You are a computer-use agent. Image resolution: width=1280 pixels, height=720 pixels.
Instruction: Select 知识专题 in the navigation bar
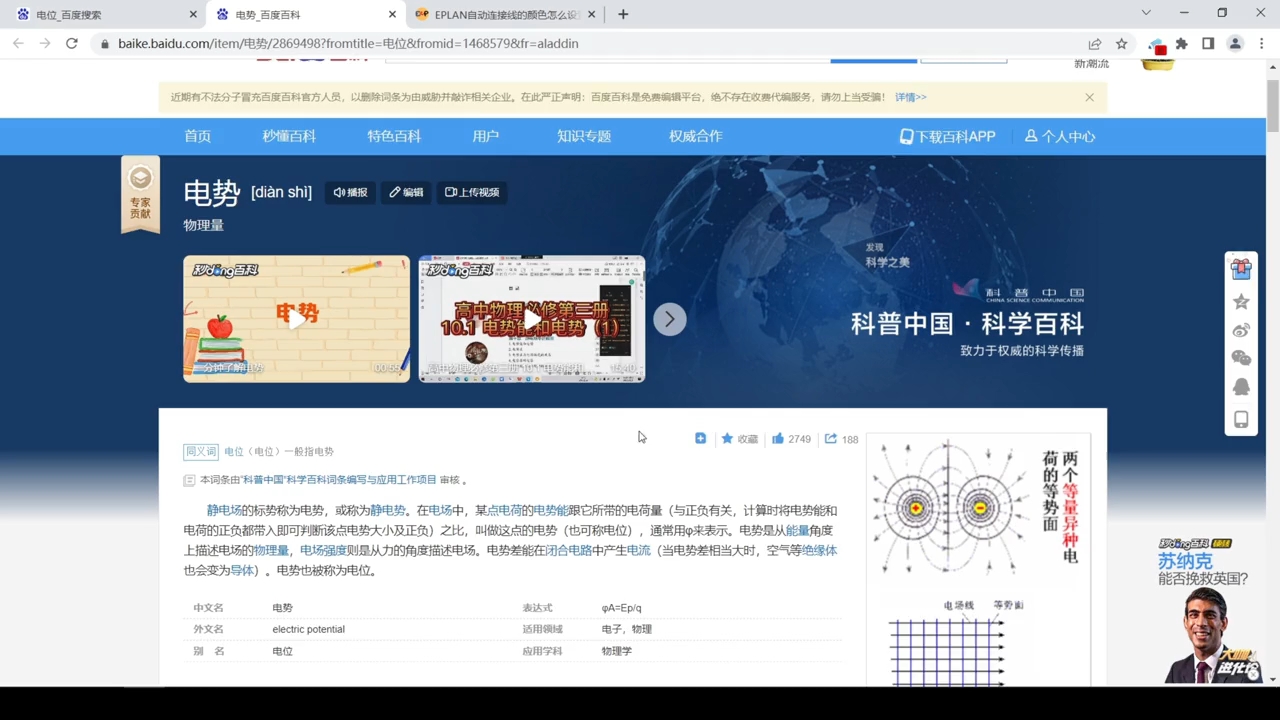(584, 136)
